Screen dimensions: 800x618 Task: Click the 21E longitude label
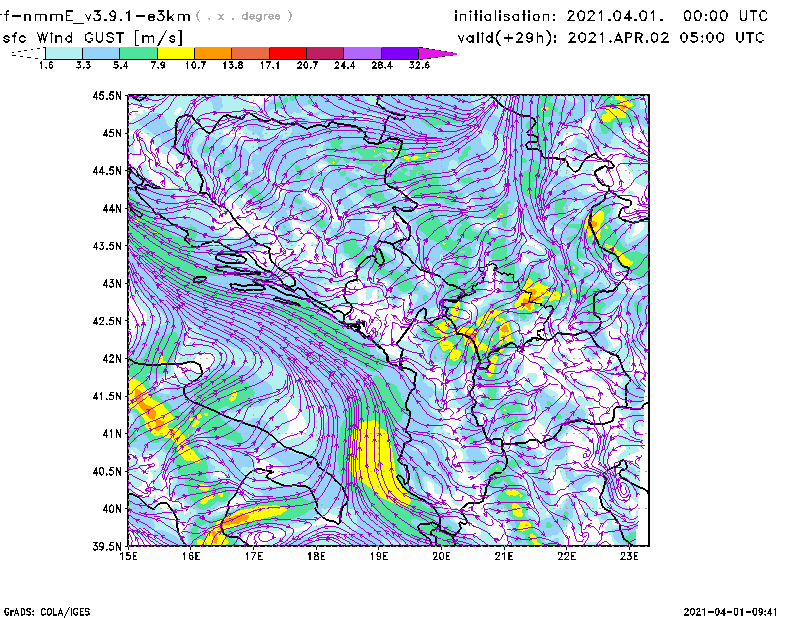coord(504,556)
